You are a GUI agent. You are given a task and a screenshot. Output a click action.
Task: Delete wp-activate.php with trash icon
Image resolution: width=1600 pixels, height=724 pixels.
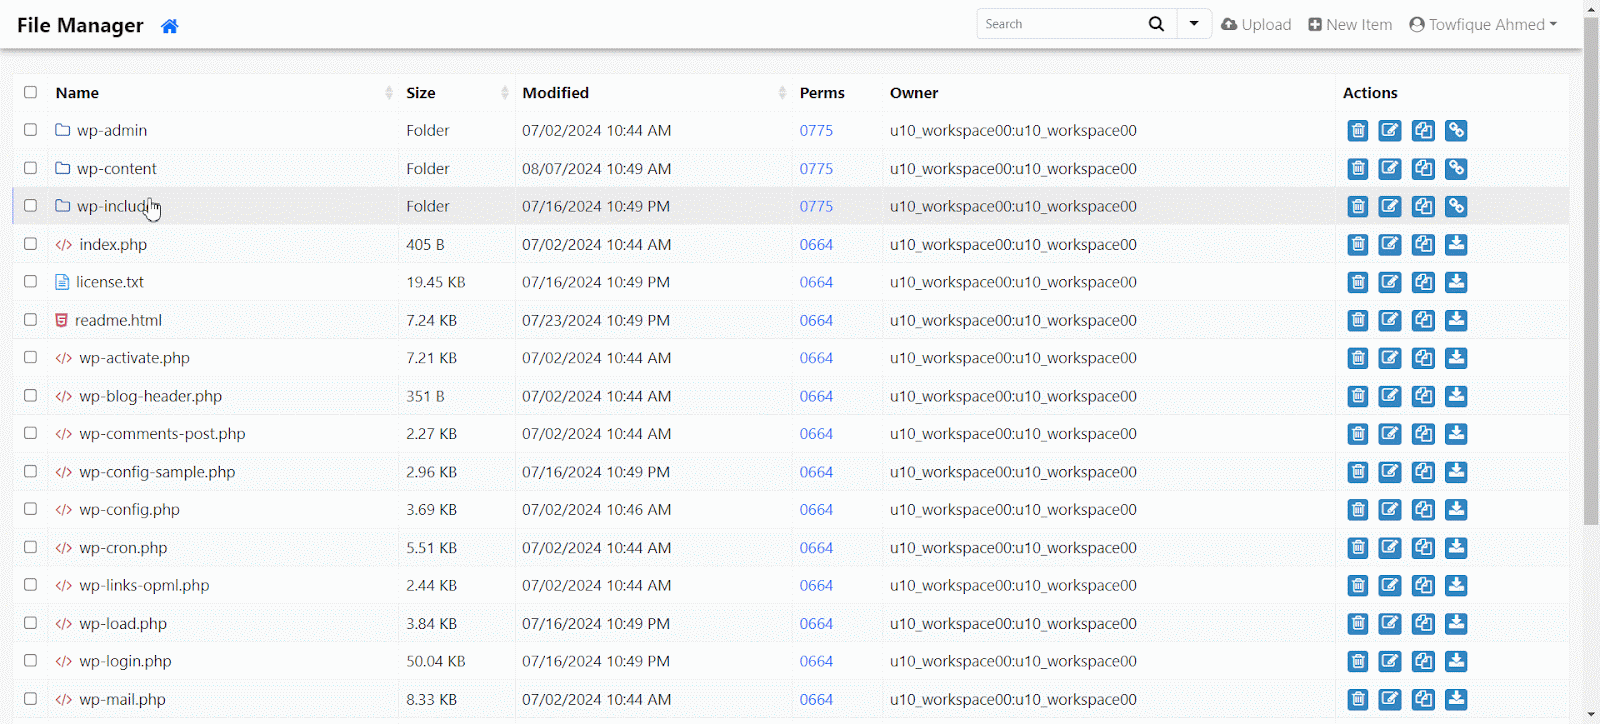point(1358,358)
